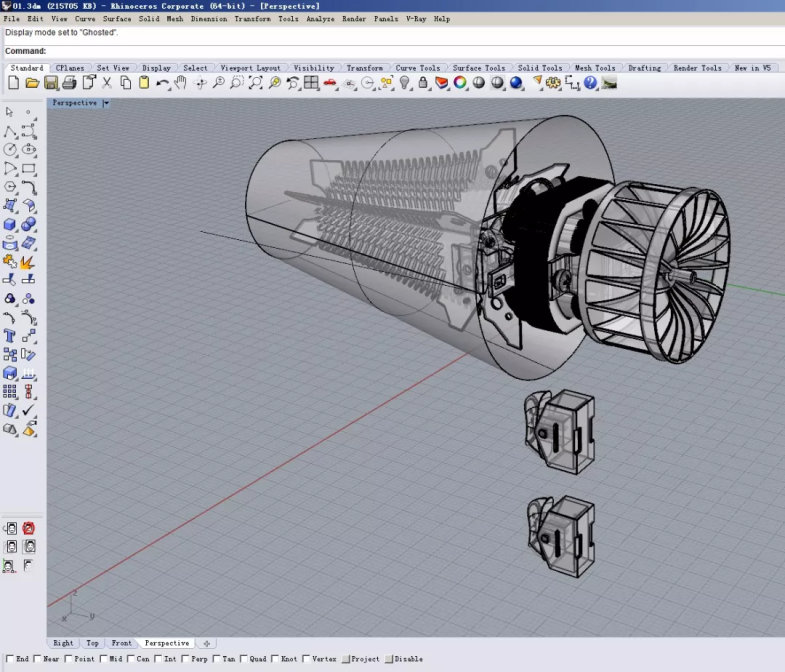Toggle the Mid osnap checkbox
This screenshot has height=672, width=785.
(103, 659)
